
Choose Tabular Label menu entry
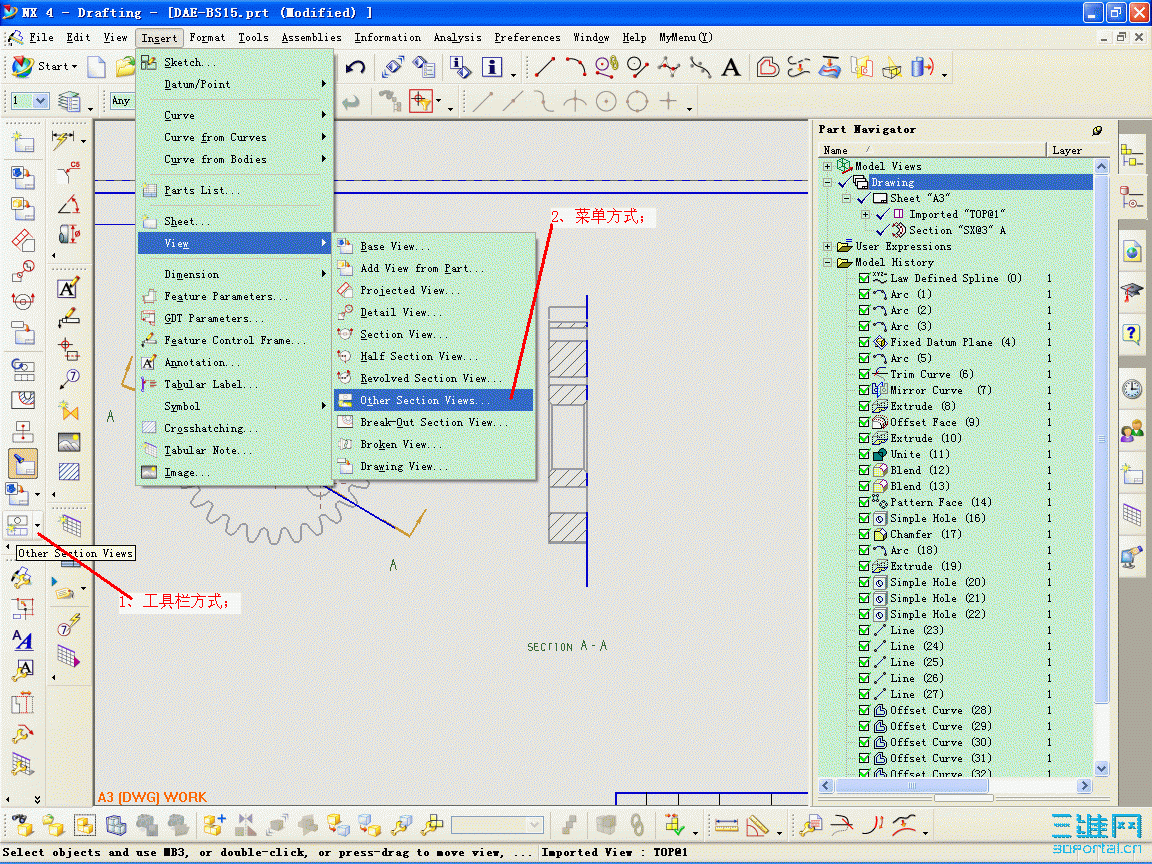pos(234,384)
